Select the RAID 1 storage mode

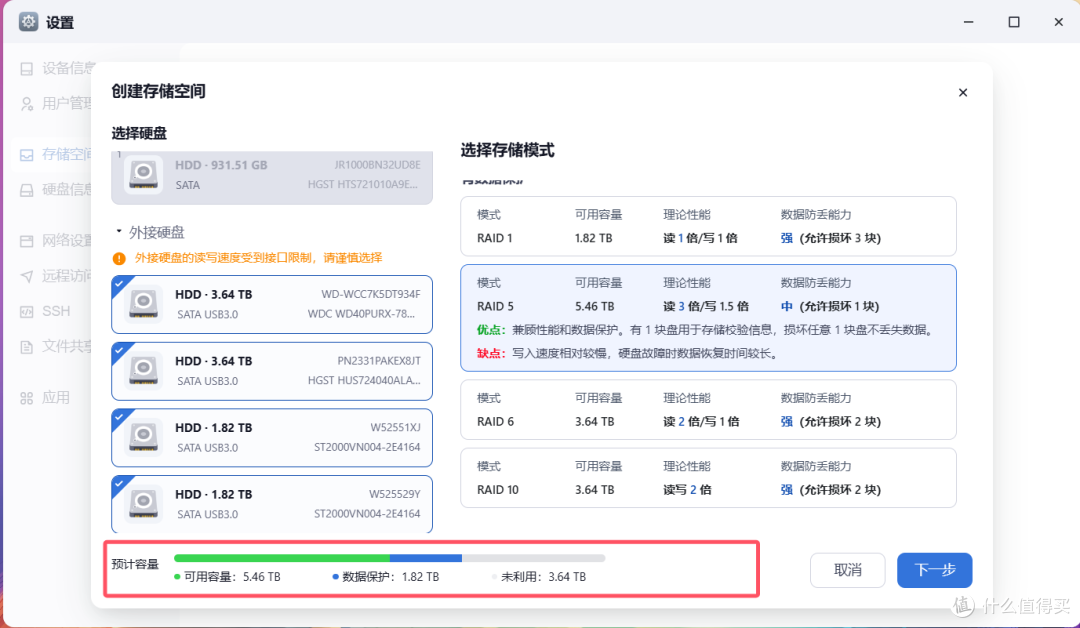708,227
